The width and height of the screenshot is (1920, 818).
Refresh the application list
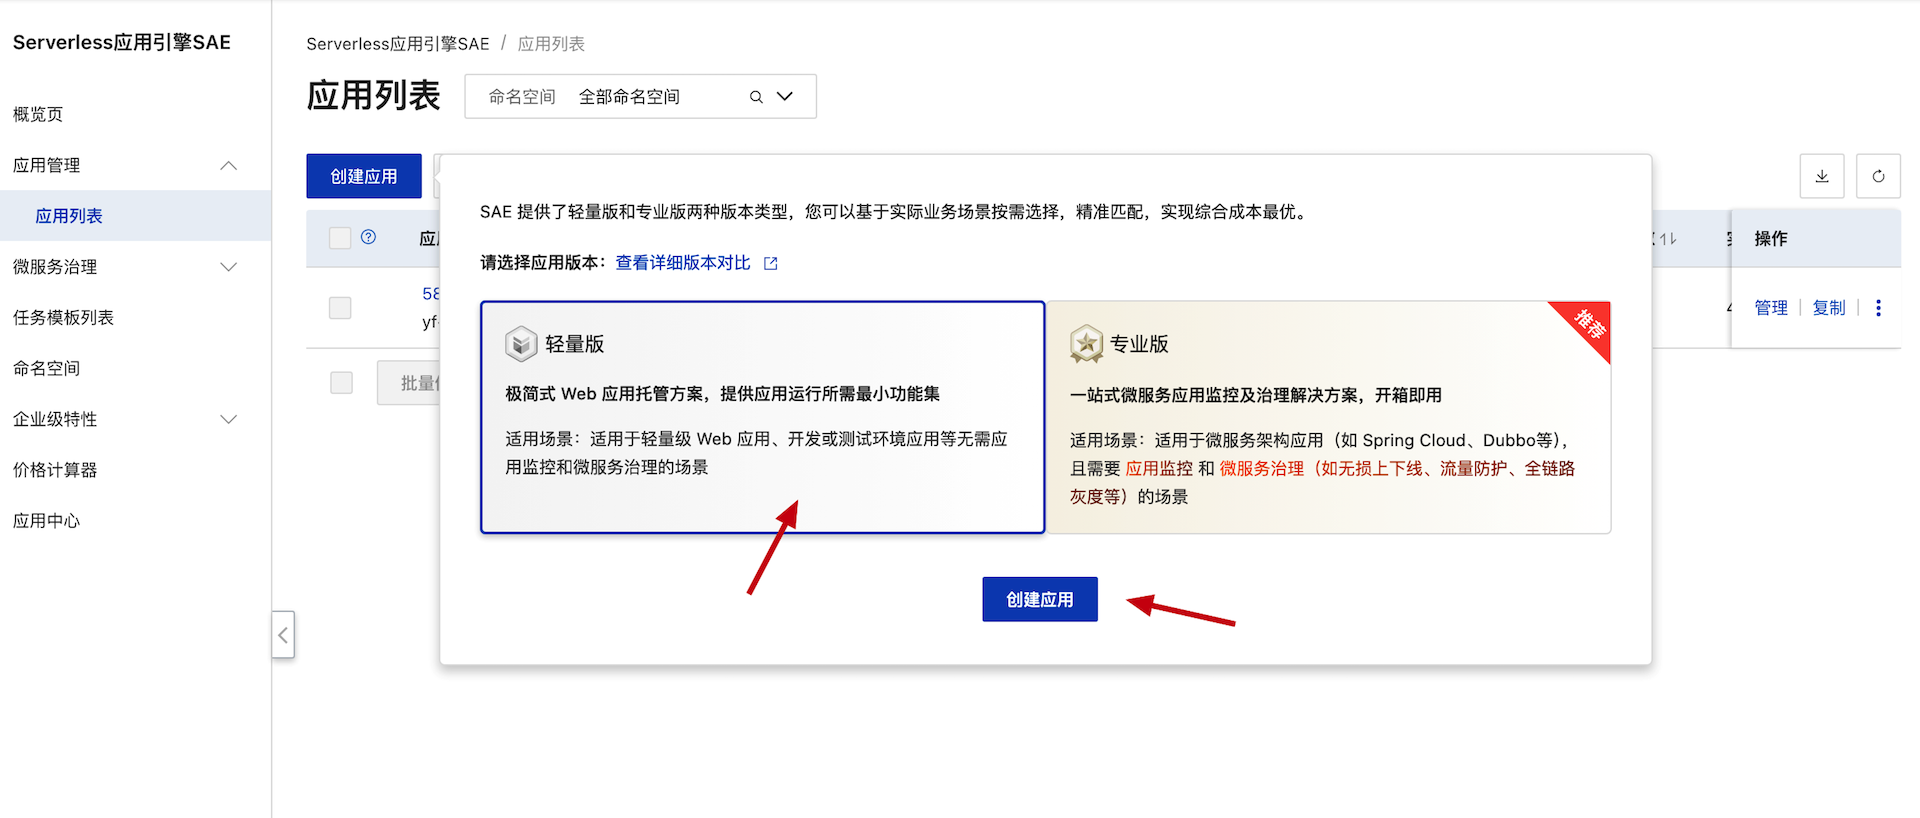coord(1878,176)
